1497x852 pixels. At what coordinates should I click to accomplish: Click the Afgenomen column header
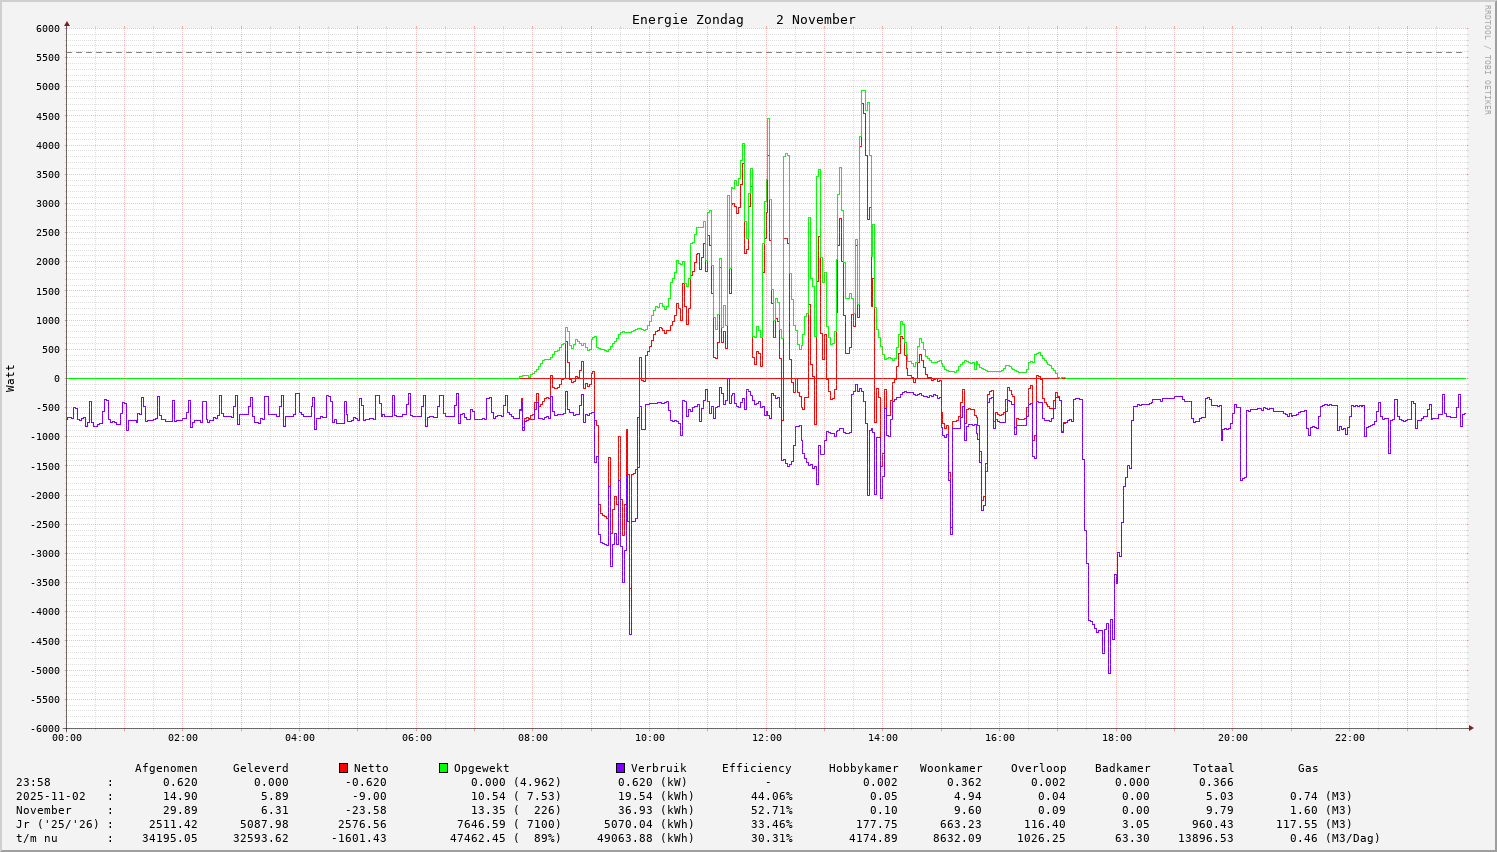[166, 768]
